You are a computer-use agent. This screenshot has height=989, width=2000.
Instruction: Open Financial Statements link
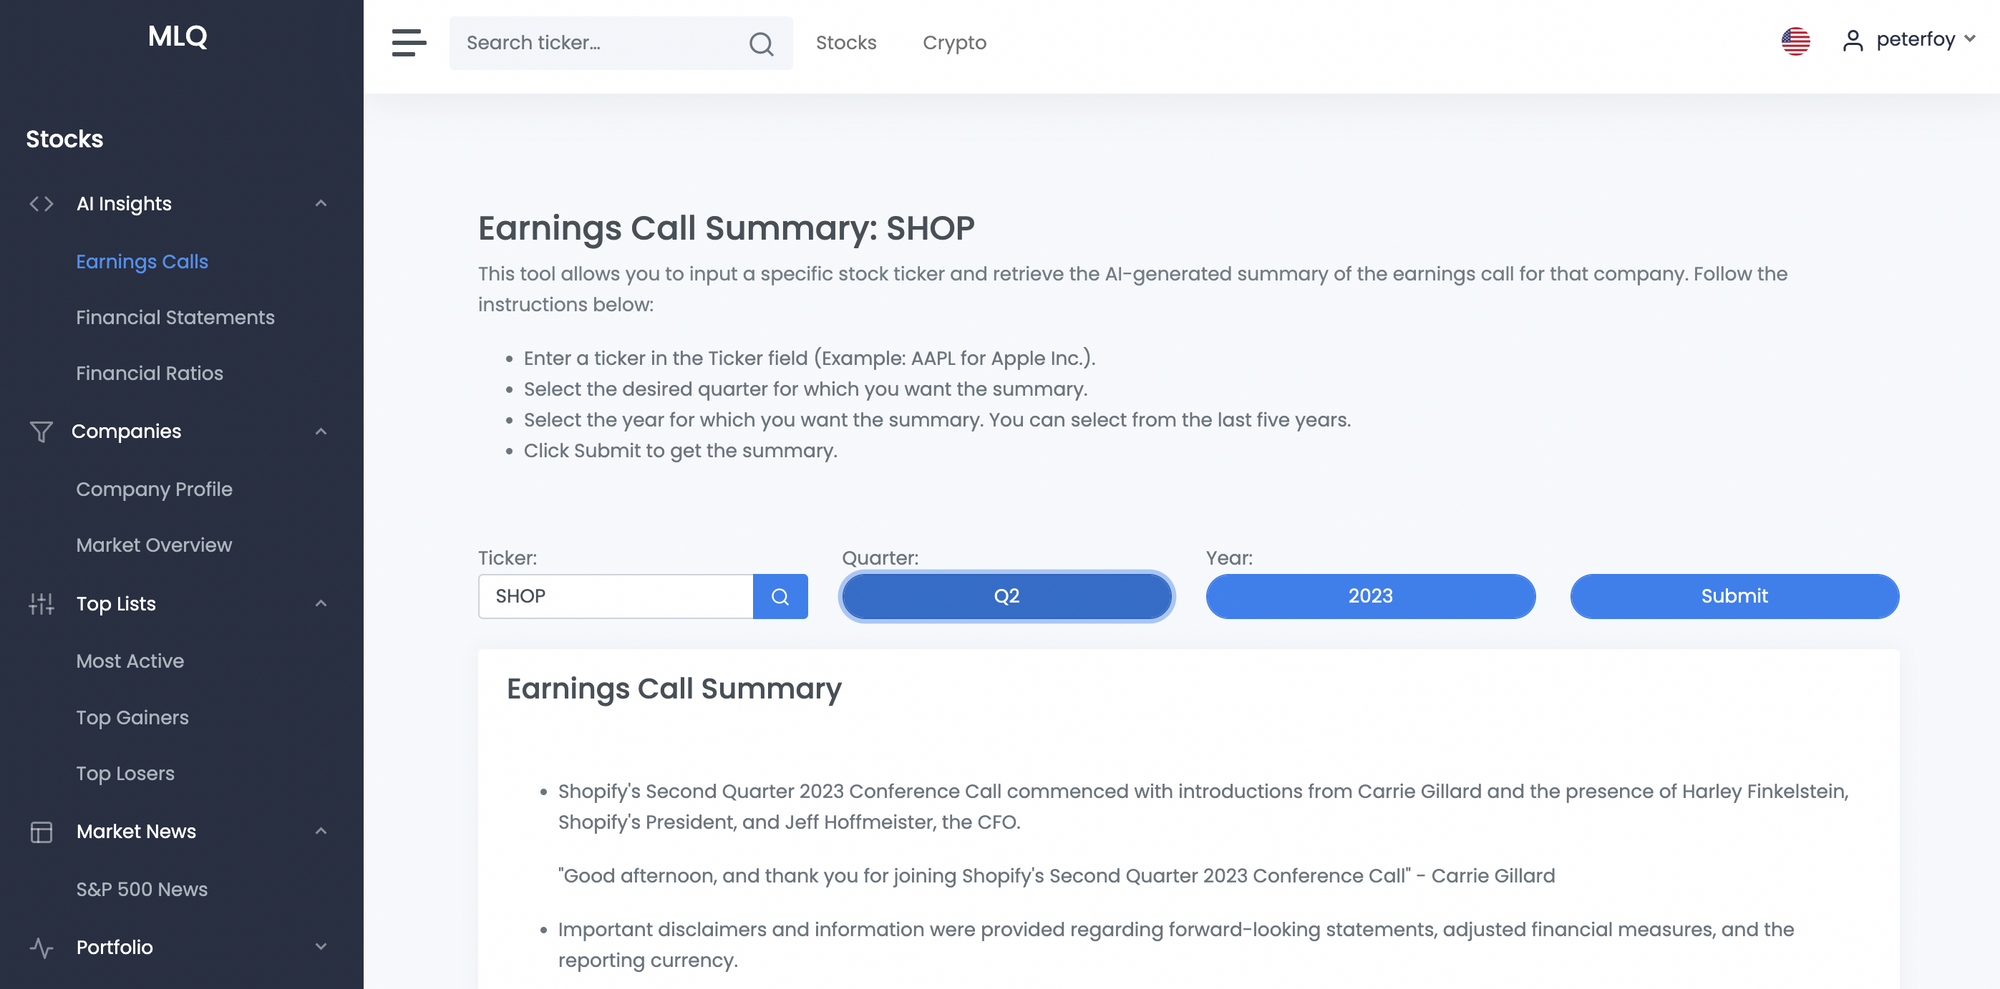(x=175, y=318)
